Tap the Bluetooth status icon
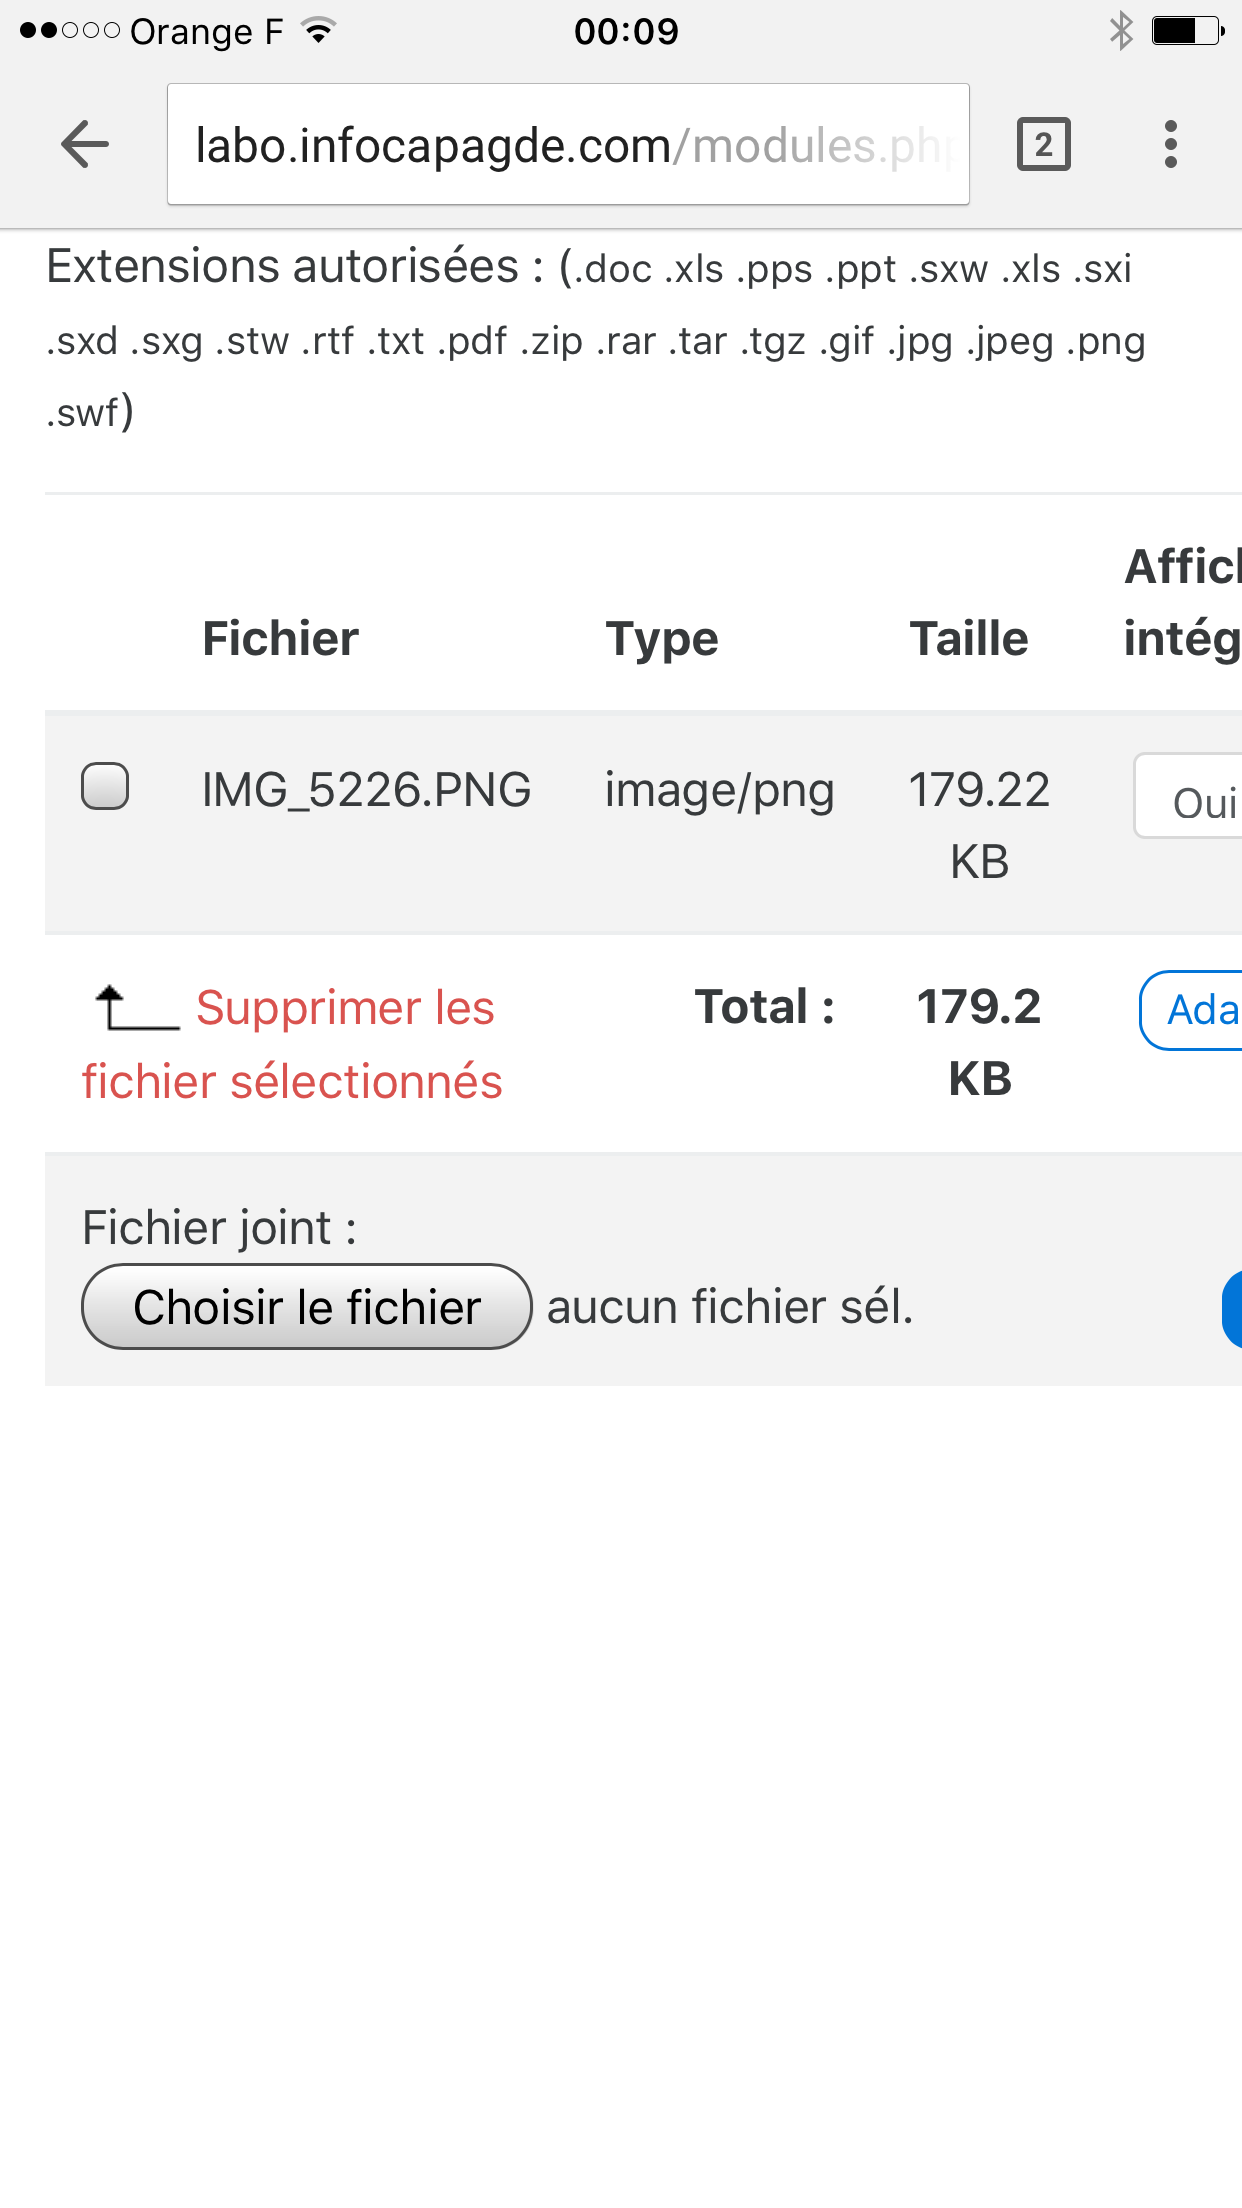This screenshot has width=1242, height=2208. pyautogui.click(x=1121, y=31)
